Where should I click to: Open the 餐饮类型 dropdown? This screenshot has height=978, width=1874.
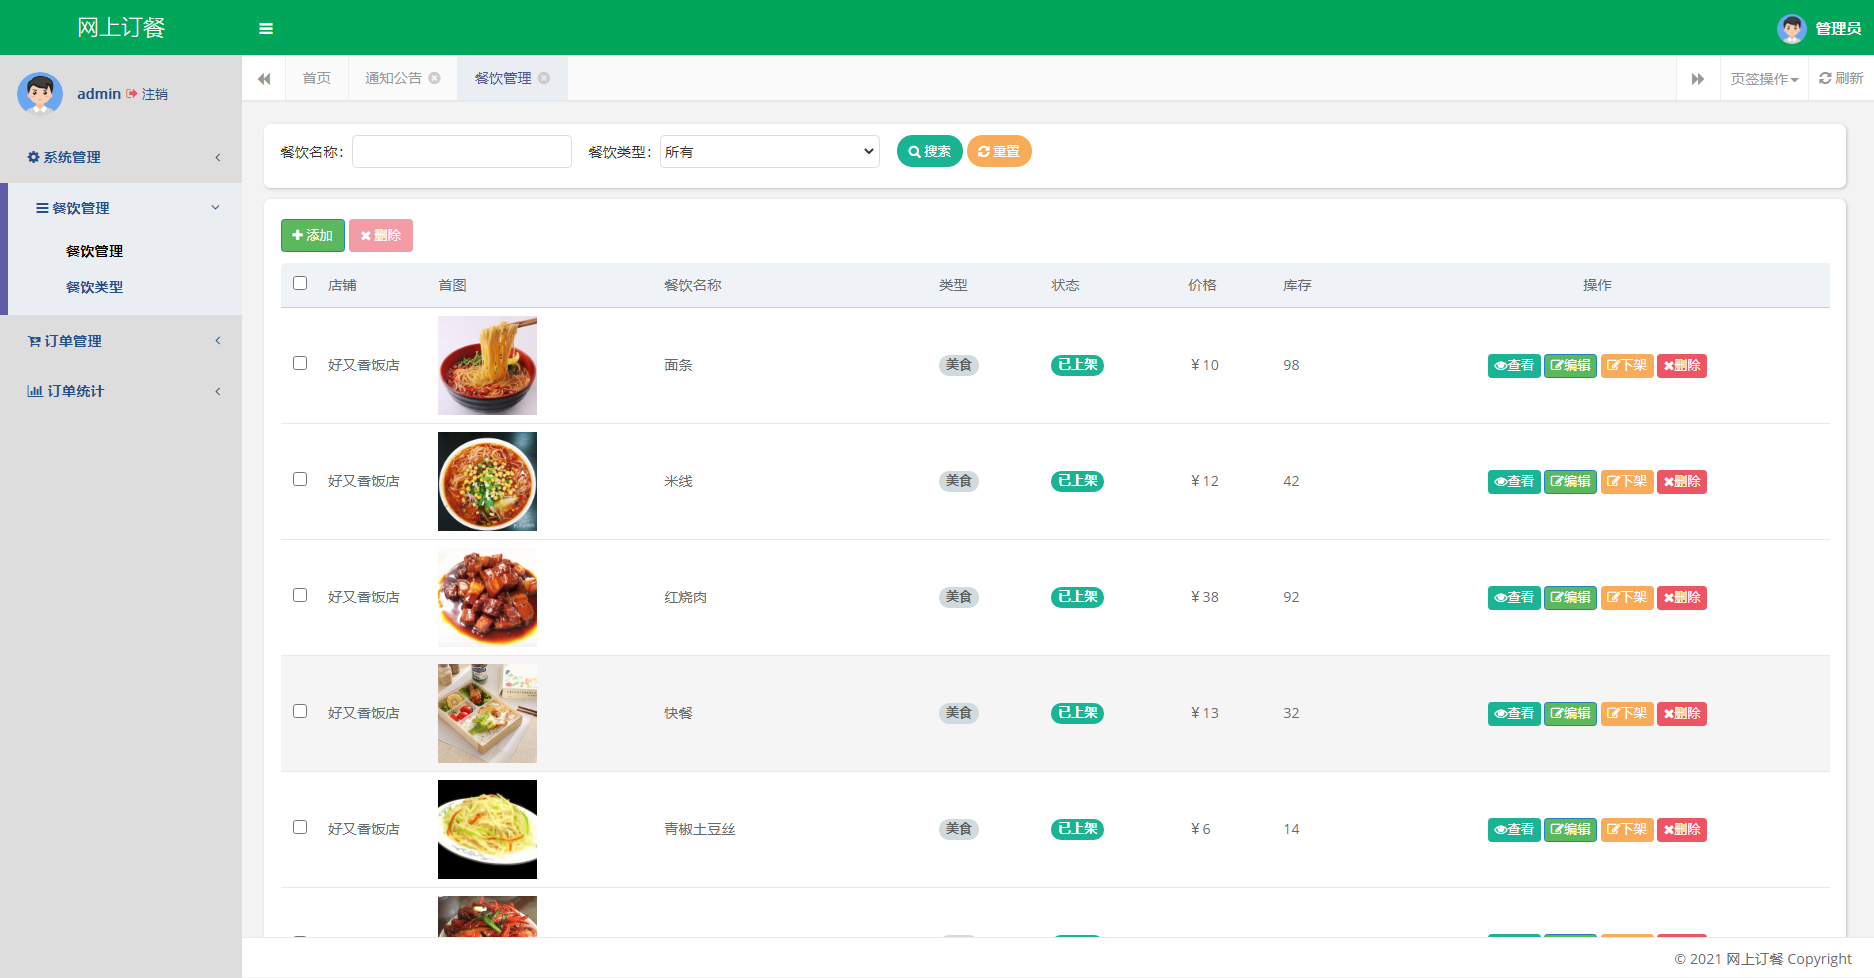pyautogui.click(x=769, y=151)
